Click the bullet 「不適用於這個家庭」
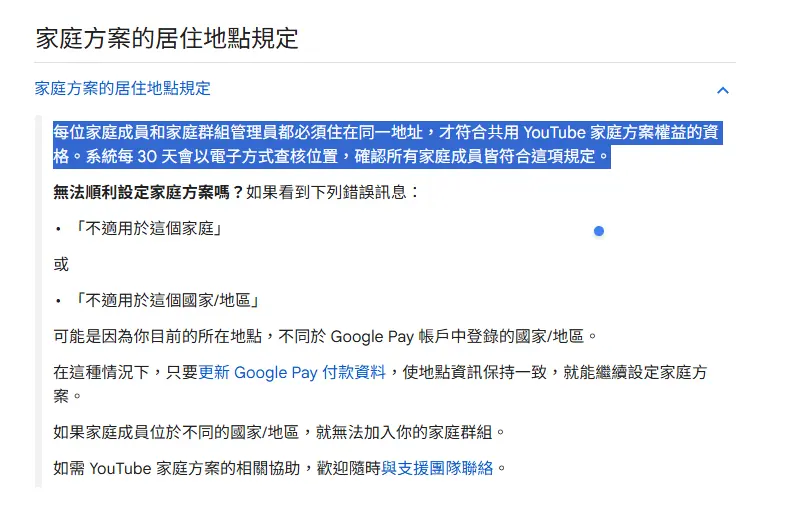Screen dimensions: 785x507 (x=147, y=229)
